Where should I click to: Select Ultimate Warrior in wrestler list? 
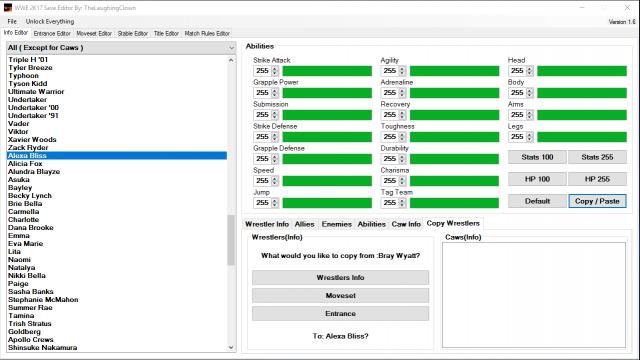coord(117,92)
